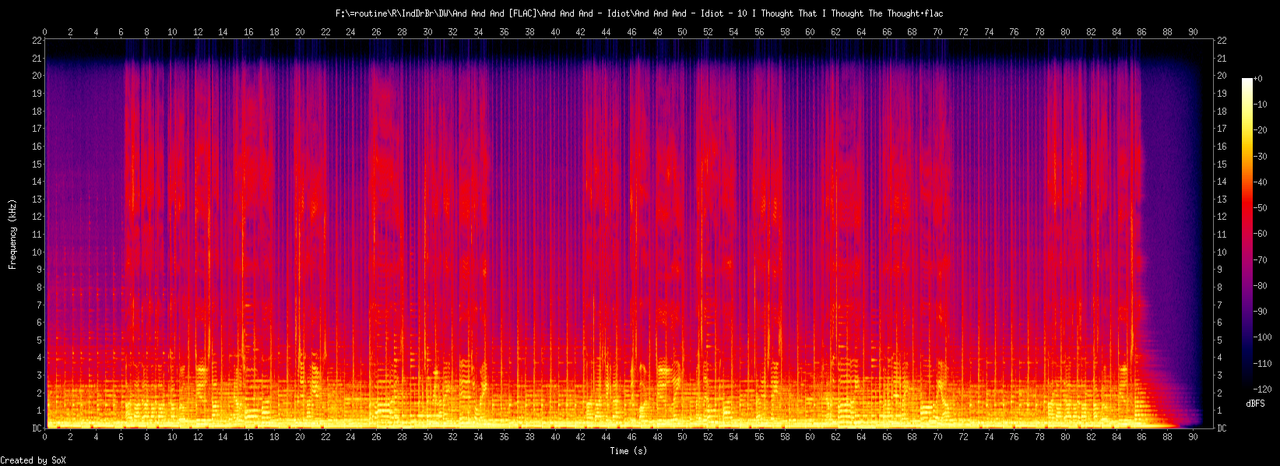Click the "-50" value on the dBFS scale

[x=1261, y=208]
